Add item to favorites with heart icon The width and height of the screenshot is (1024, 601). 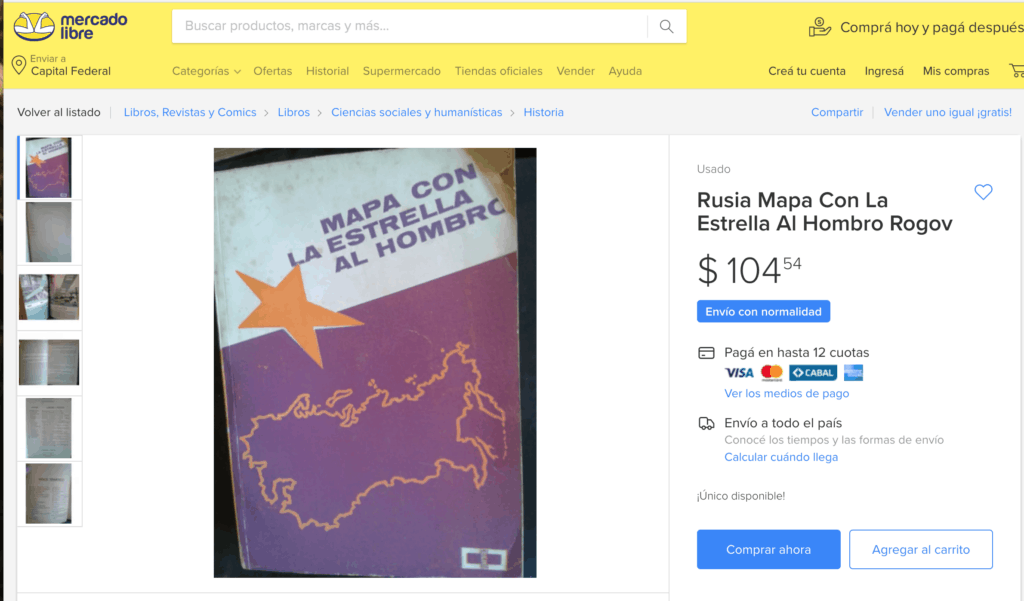coord(983,192)
